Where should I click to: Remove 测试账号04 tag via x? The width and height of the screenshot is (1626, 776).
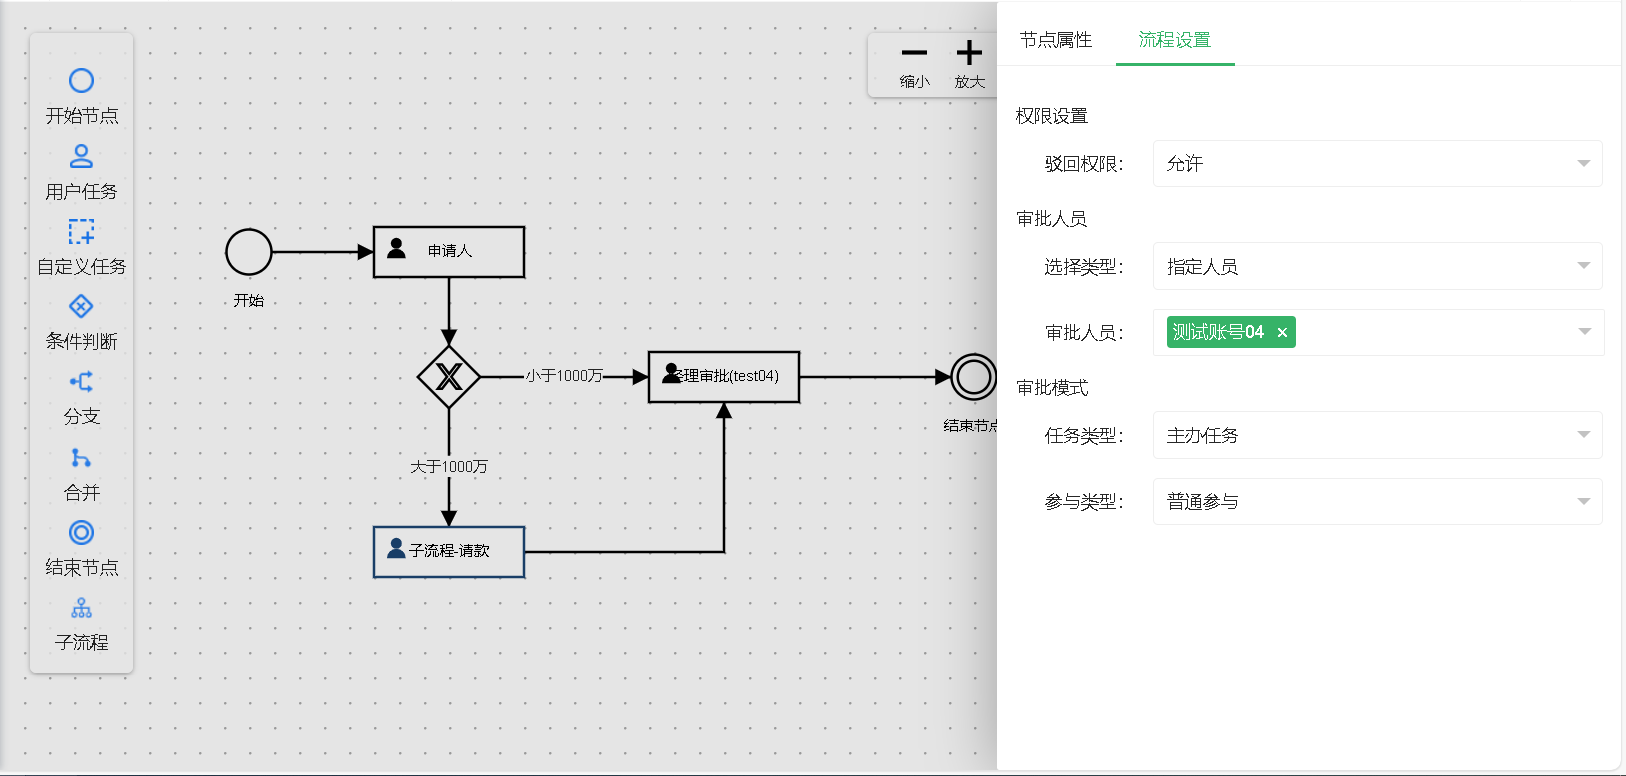pos(1282,333)
